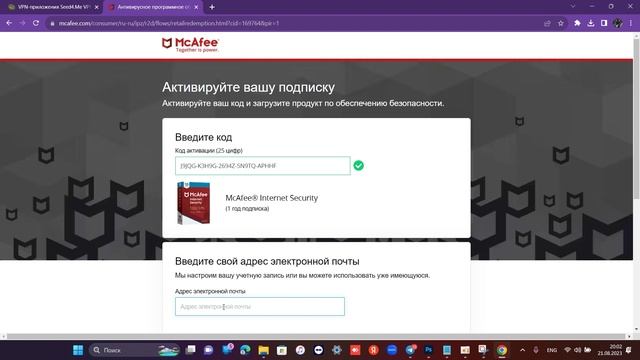Open the notifications bell icon

point(629,350)
